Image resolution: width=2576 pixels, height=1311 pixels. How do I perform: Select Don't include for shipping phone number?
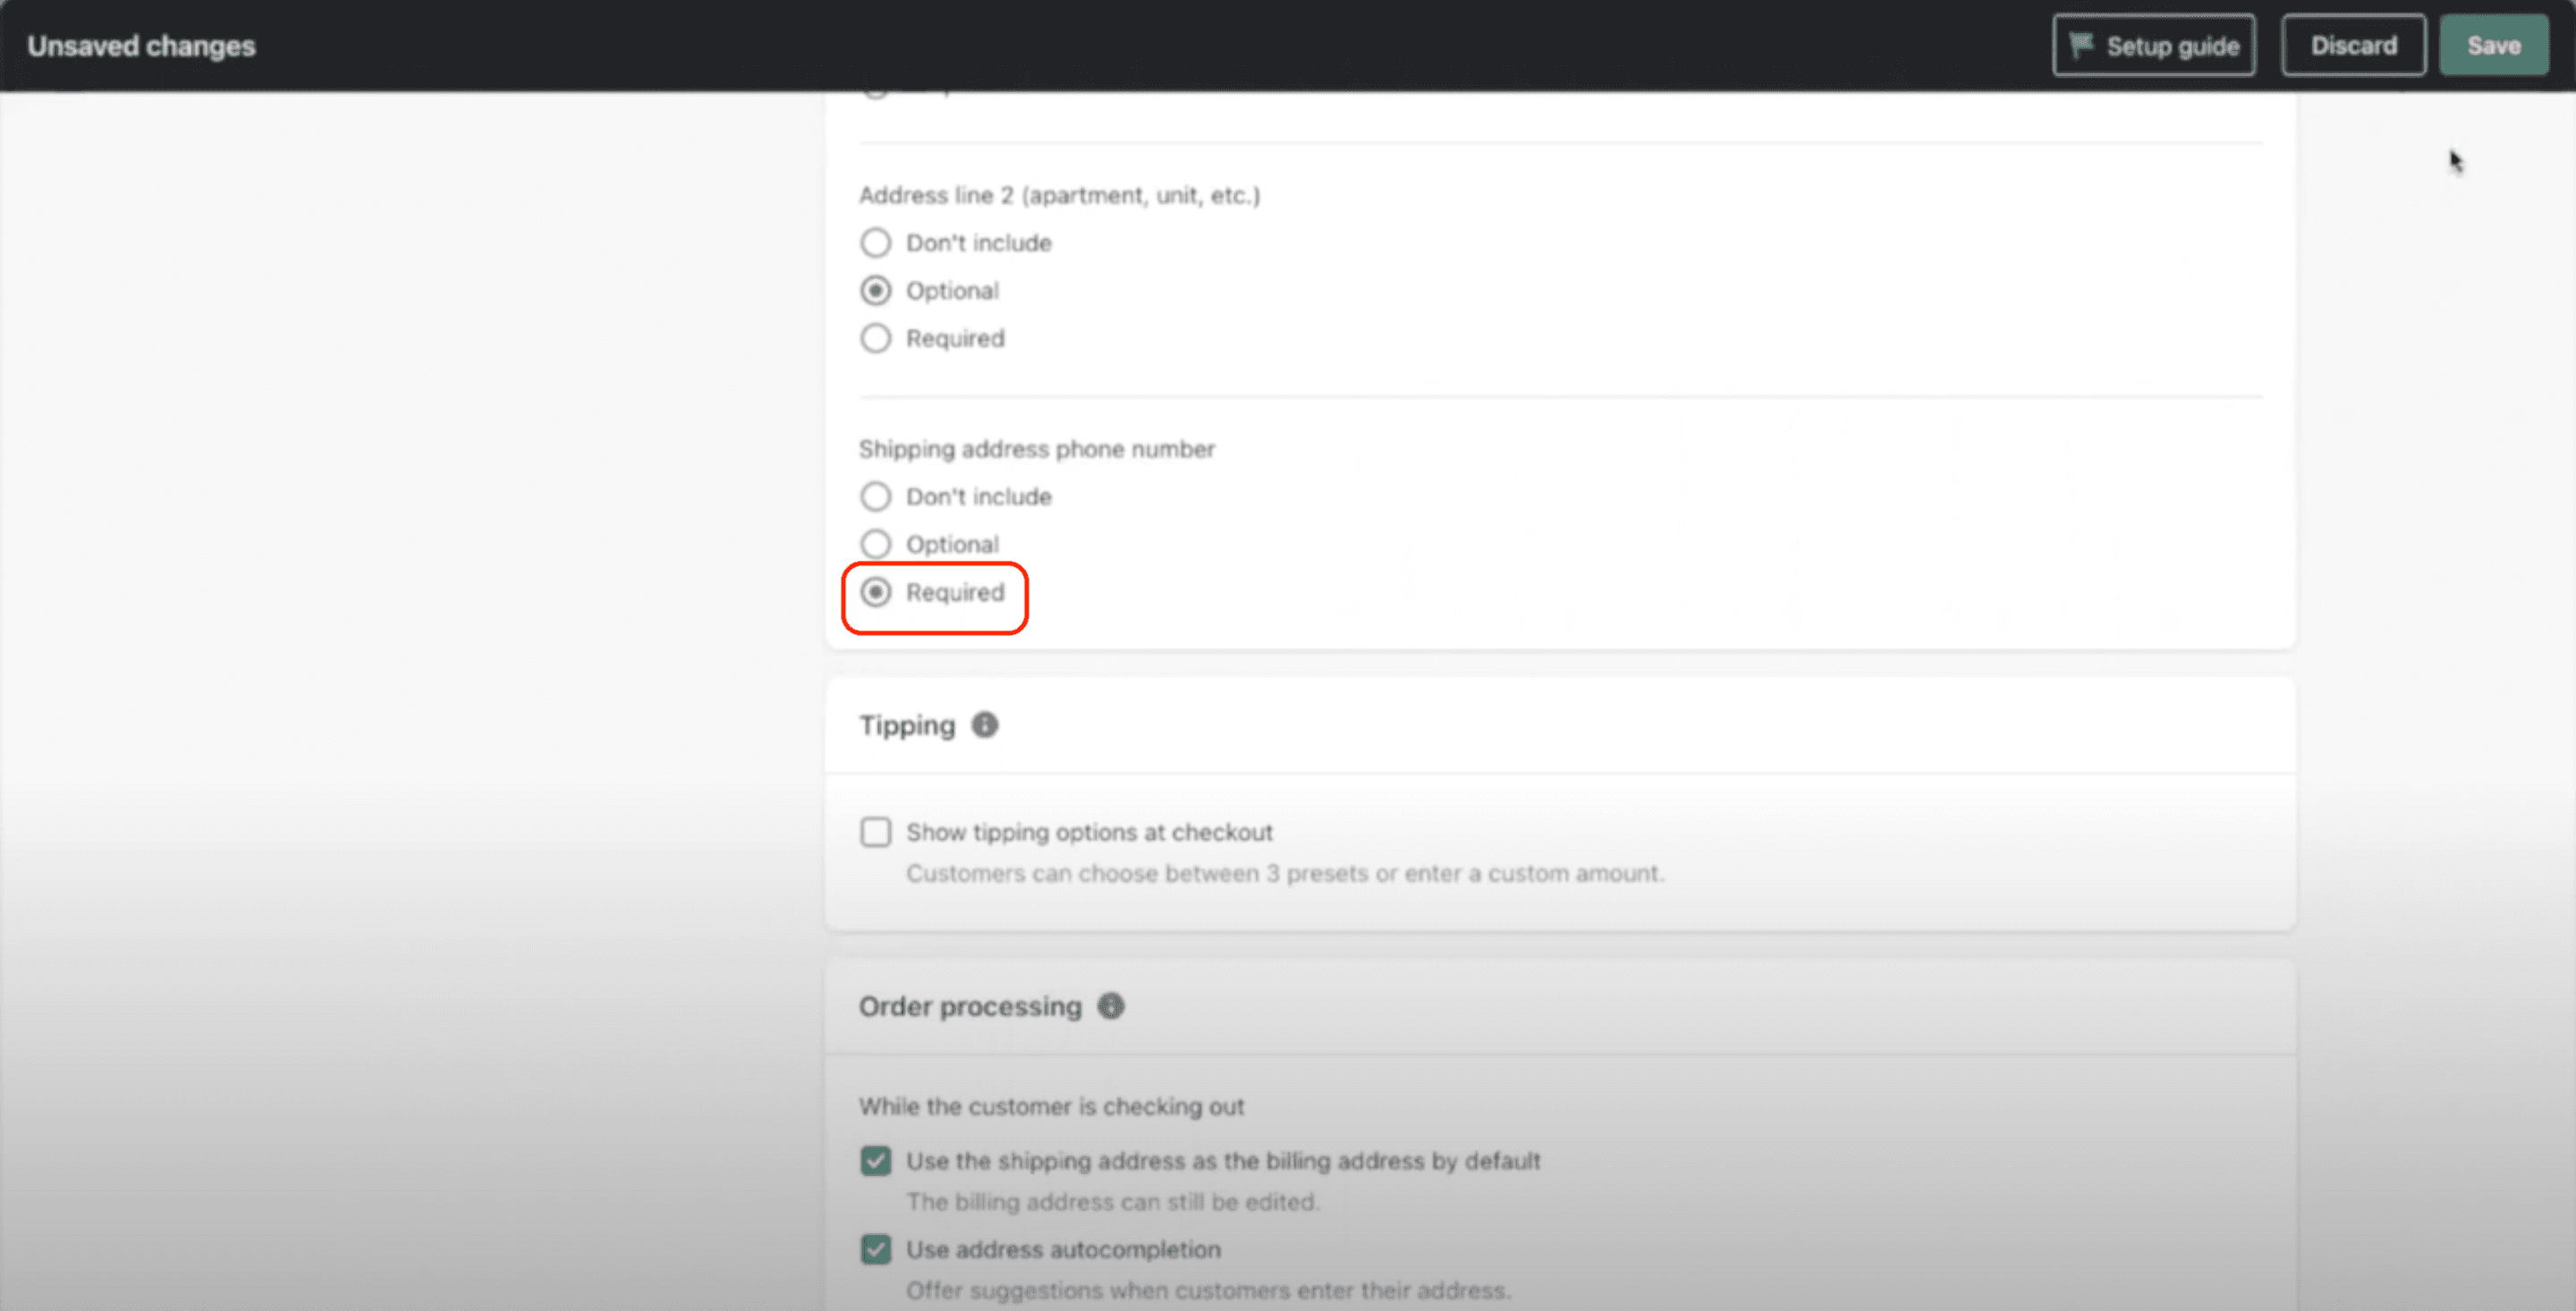pos(876,497)
